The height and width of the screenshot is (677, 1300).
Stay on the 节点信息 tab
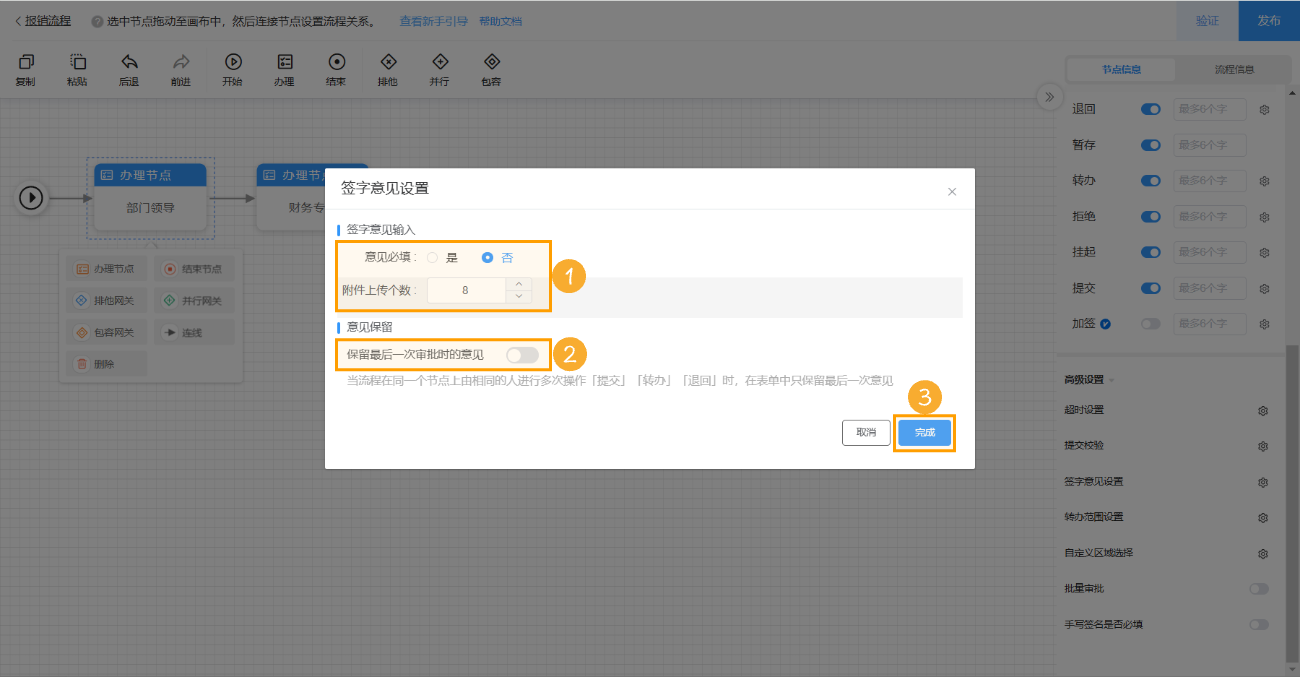(1119, 70)
